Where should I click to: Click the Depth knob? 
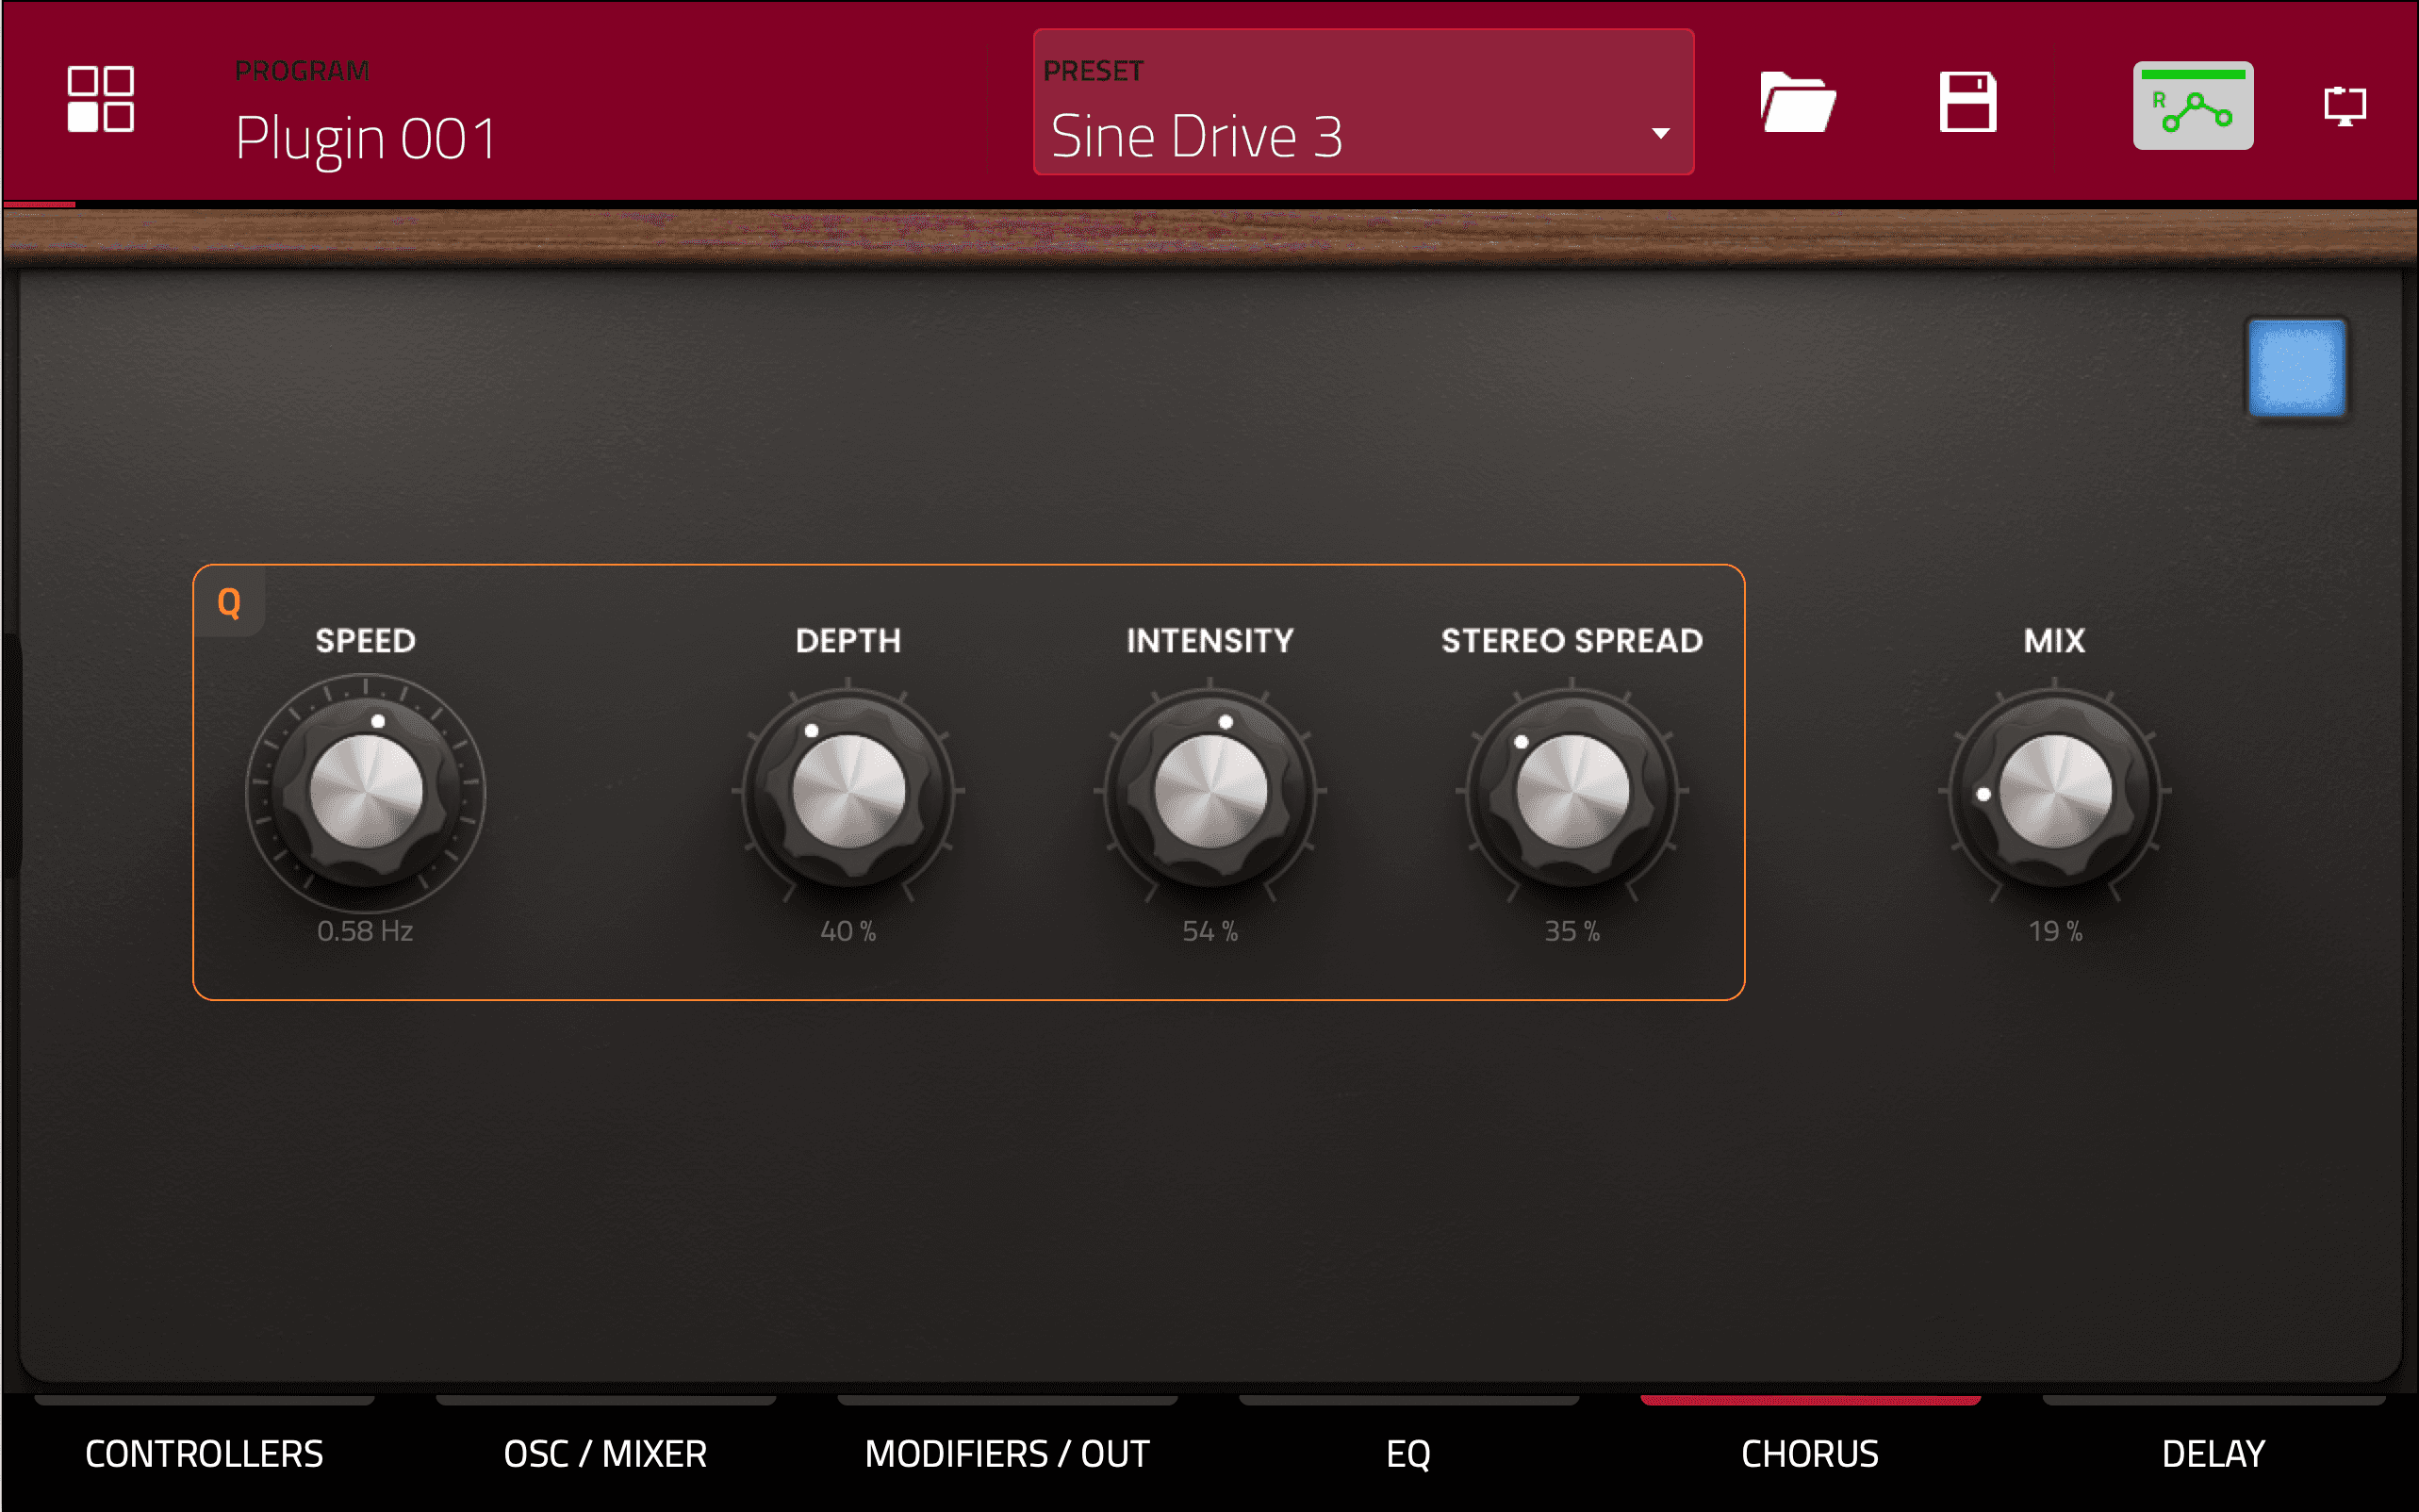(848, 791)
